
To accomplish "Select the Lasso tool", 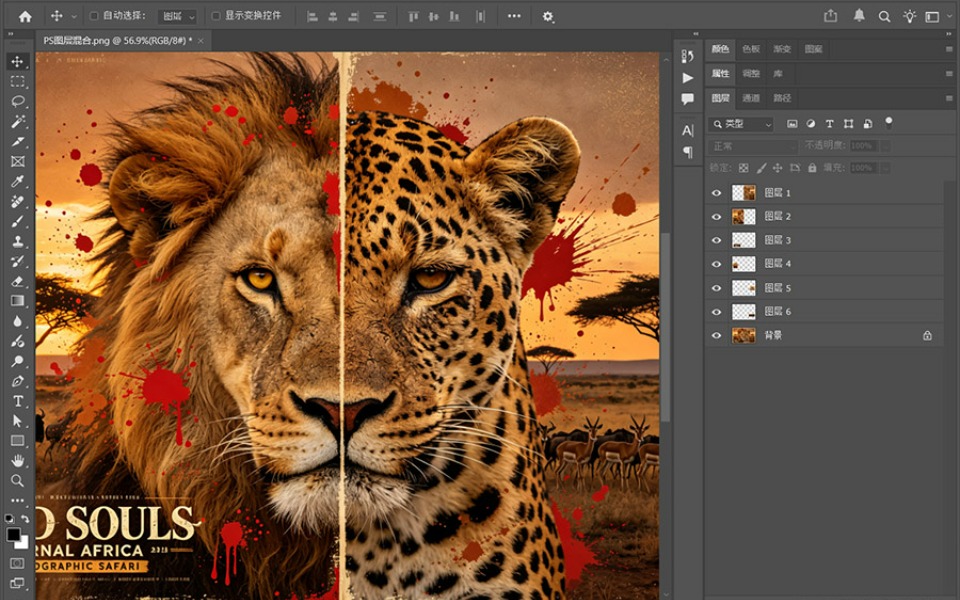I will tap(18, 102).
